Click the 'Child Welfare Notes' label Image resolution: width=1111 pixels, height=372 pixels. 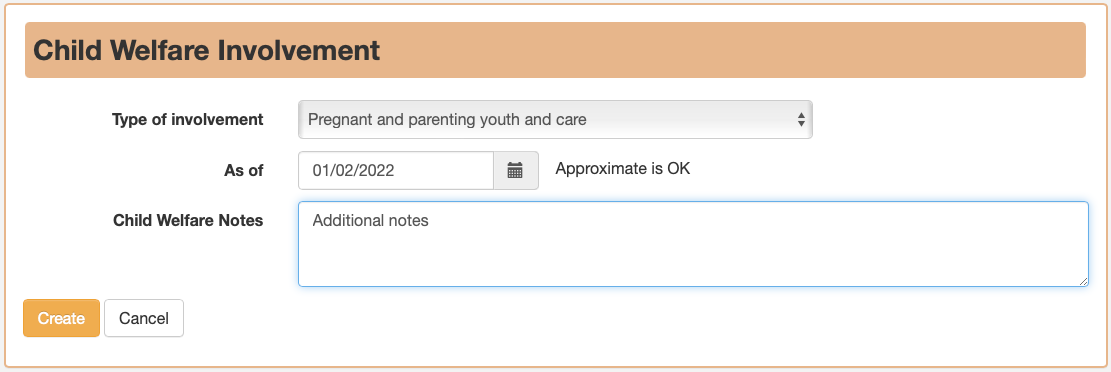pyautogui.click(x=188, y=220)
